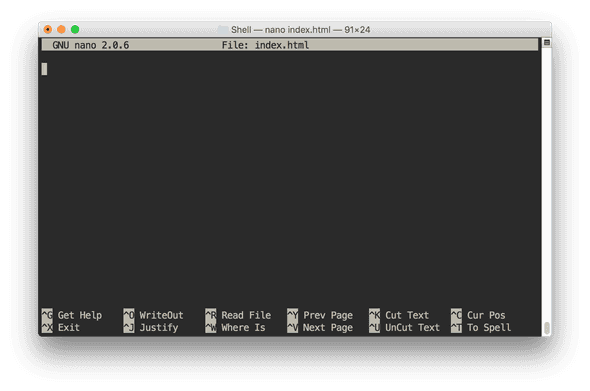Click the ^V Next Page shortcut
The width and height of the screenshot is (590, 391).
click(x=320, y=327)
